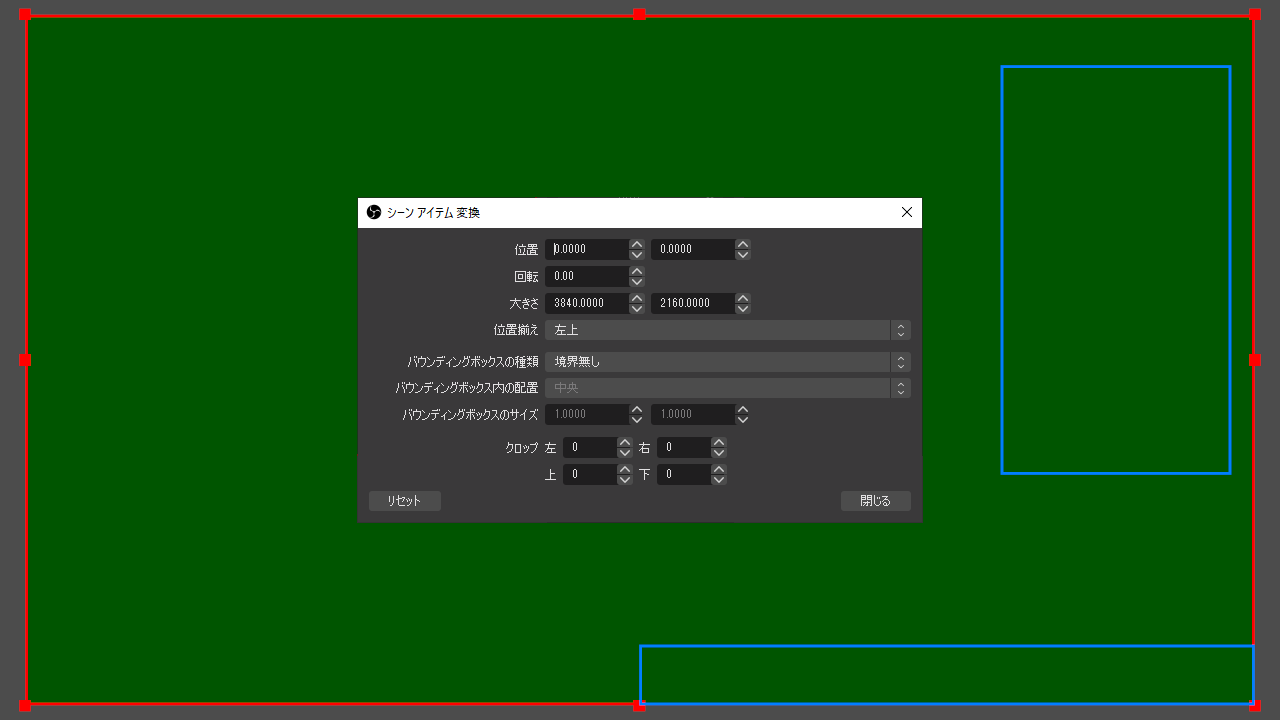The width and height of the screenshot is (1280, 720).
Task: Click the width field showing 3840.0000
Action: pos(587,303)
